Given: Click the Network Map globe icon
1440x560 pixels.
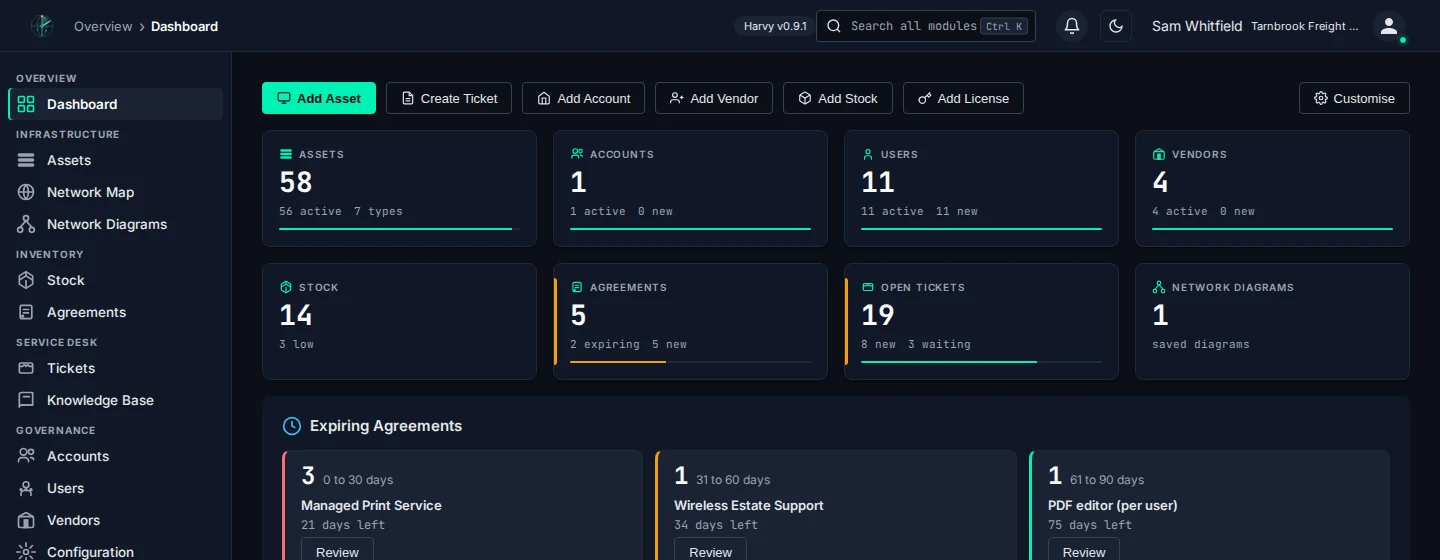Looking at the screenshot, I should tap(26, 192).
